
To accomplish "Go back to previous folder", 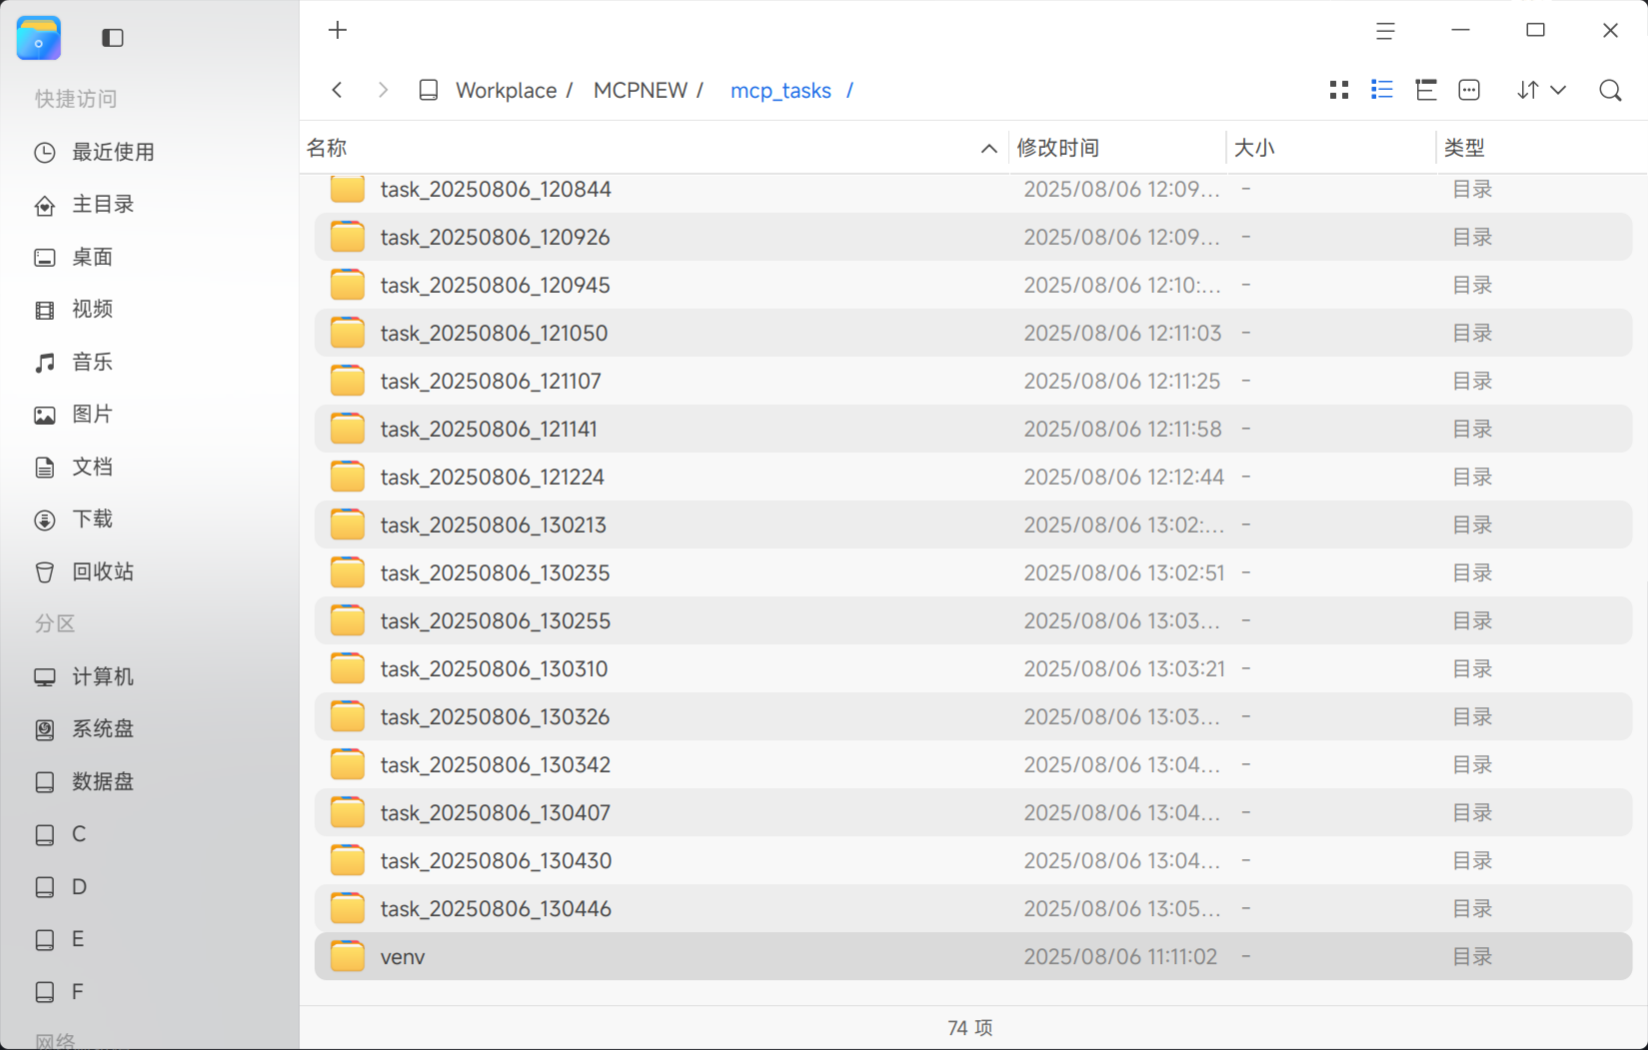I will tap(337, 90).
